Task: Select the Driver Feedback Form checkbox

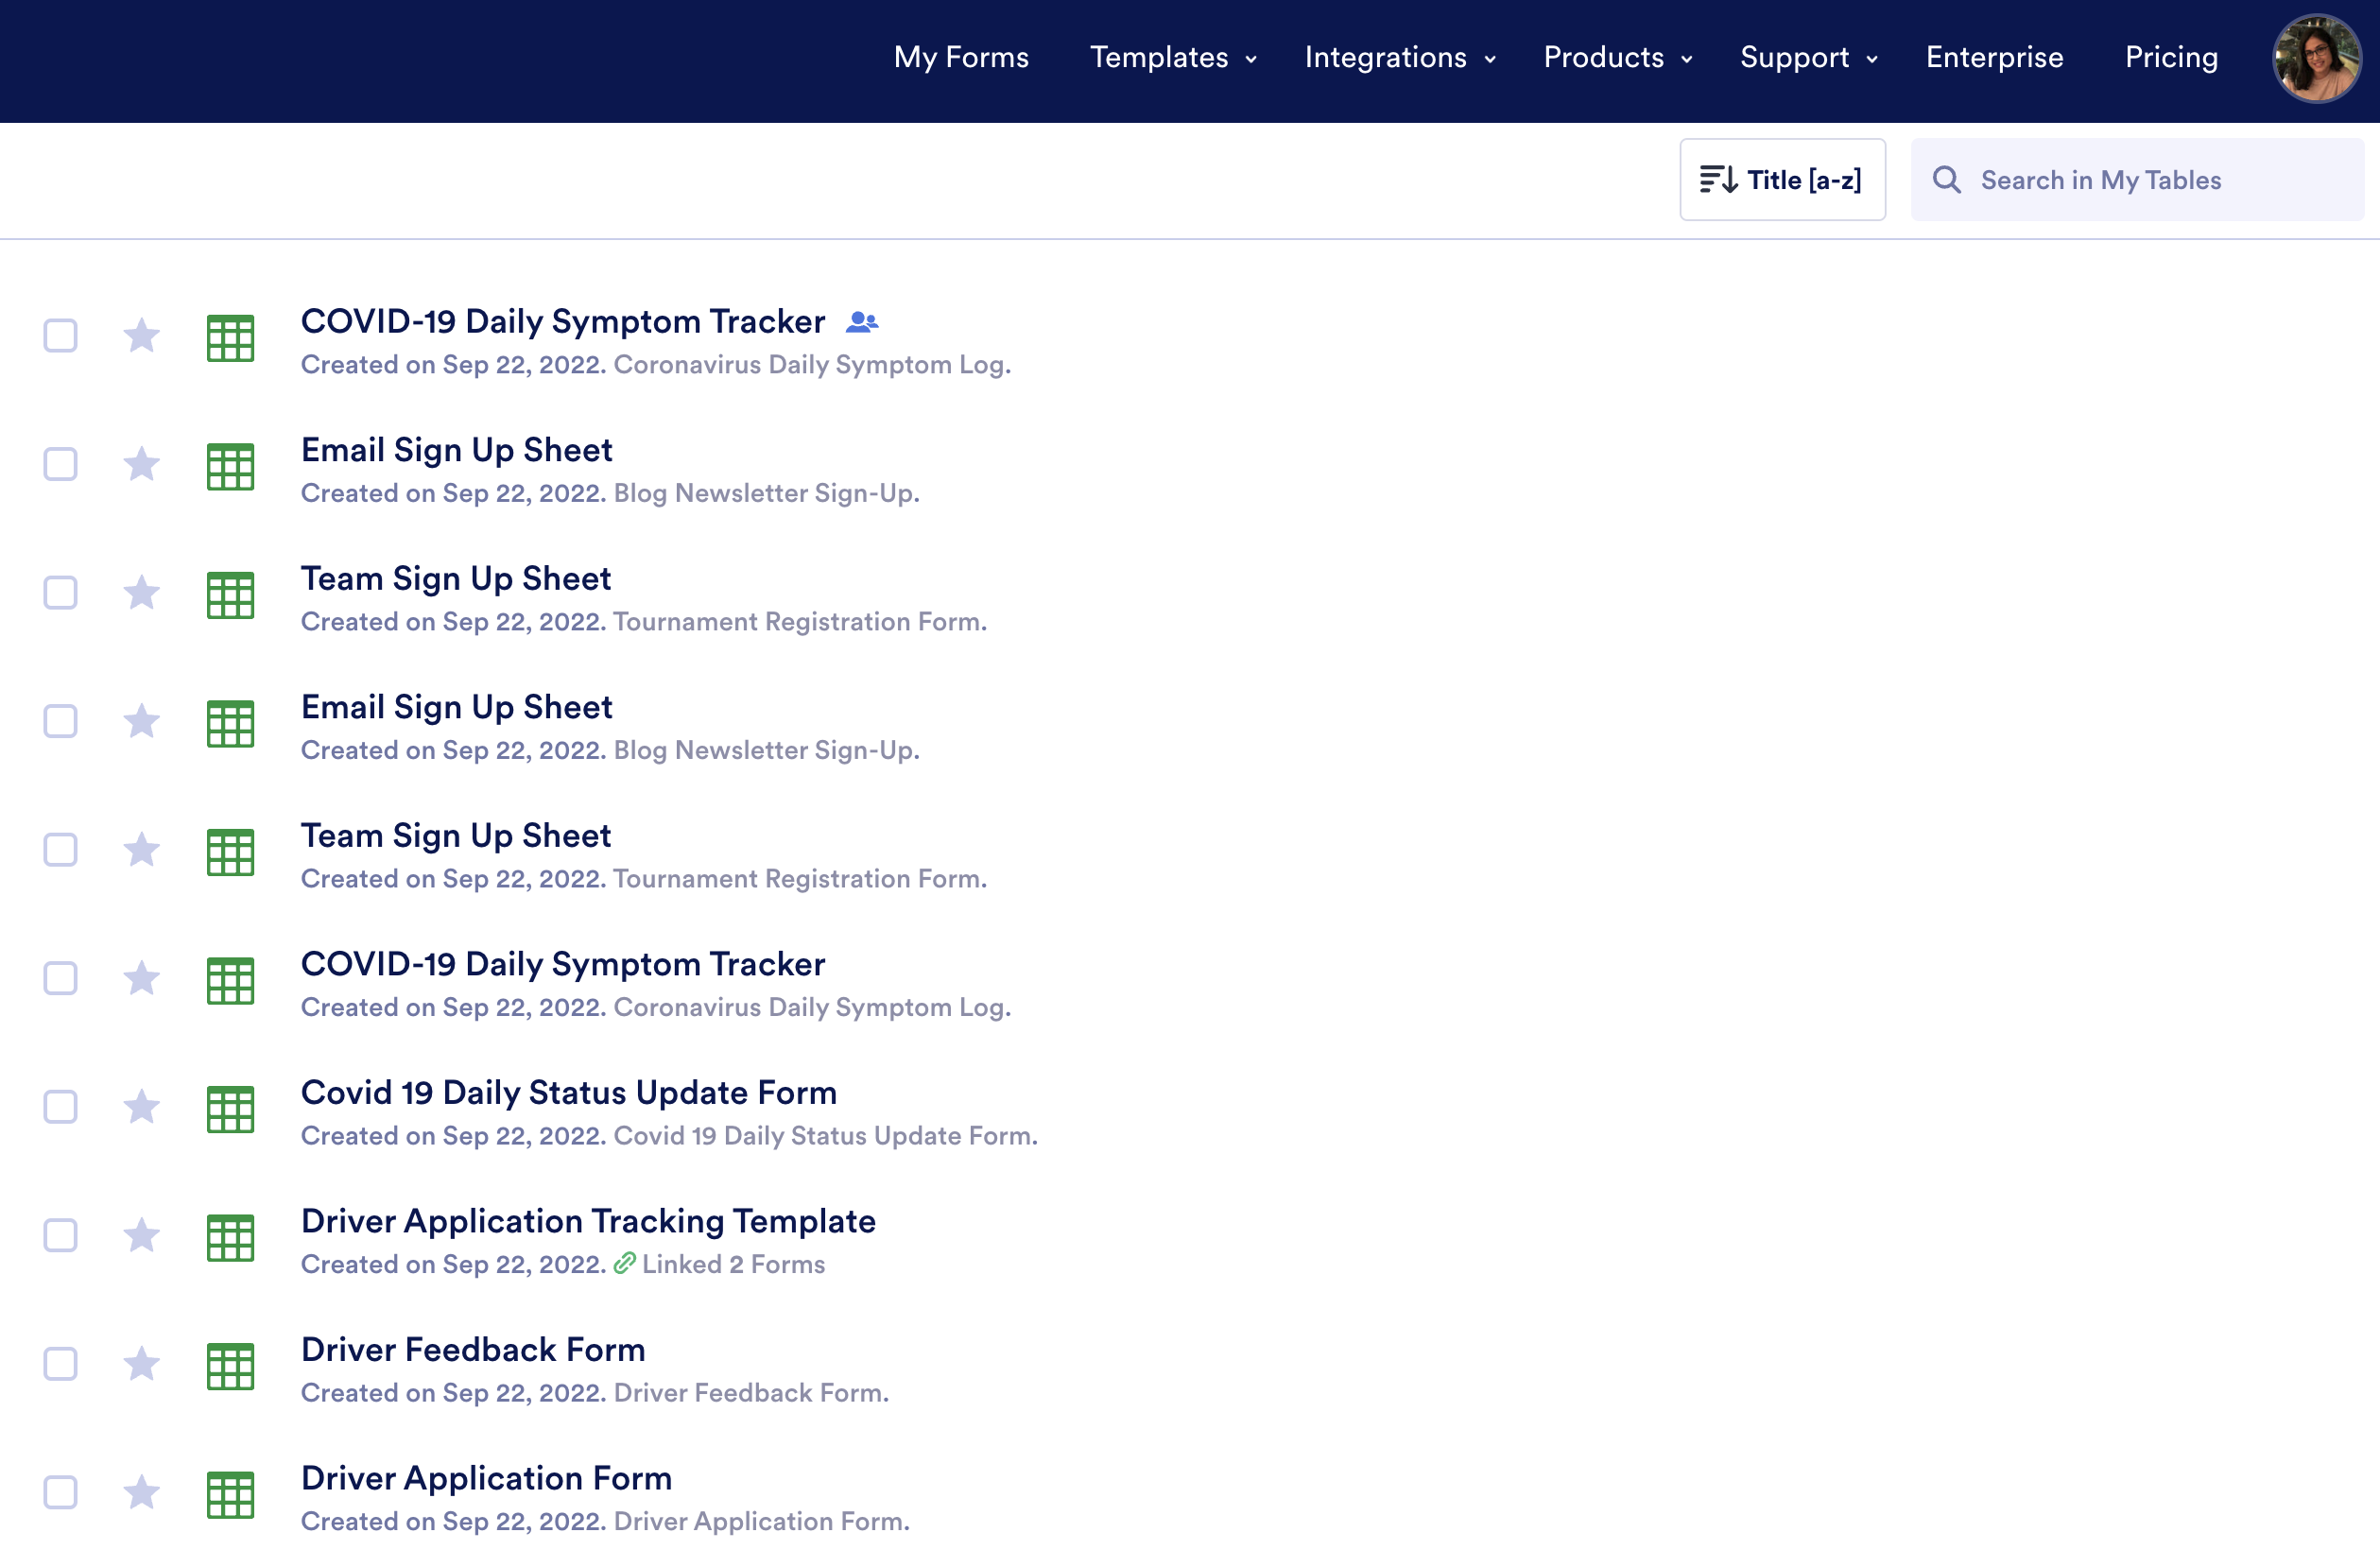Action: pos(60,1364)
